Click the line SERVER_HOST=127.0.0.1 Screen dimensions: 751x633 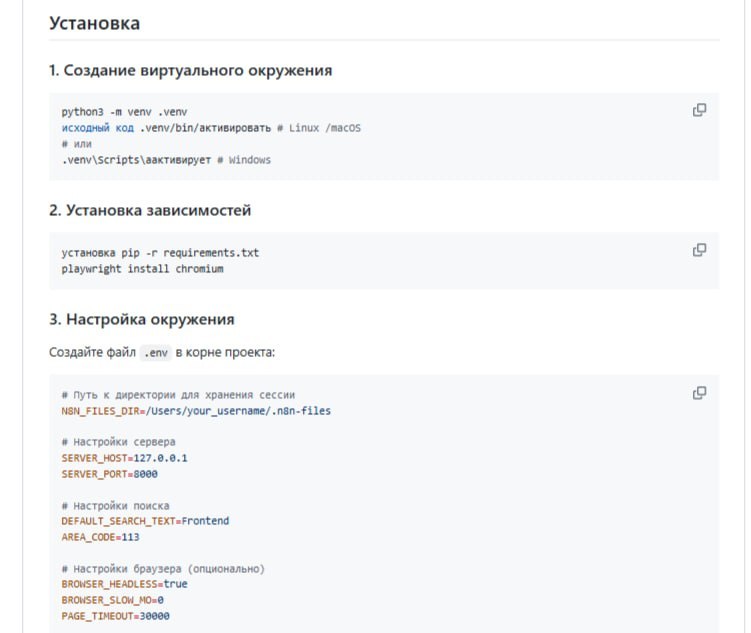(x=125, y=458)
